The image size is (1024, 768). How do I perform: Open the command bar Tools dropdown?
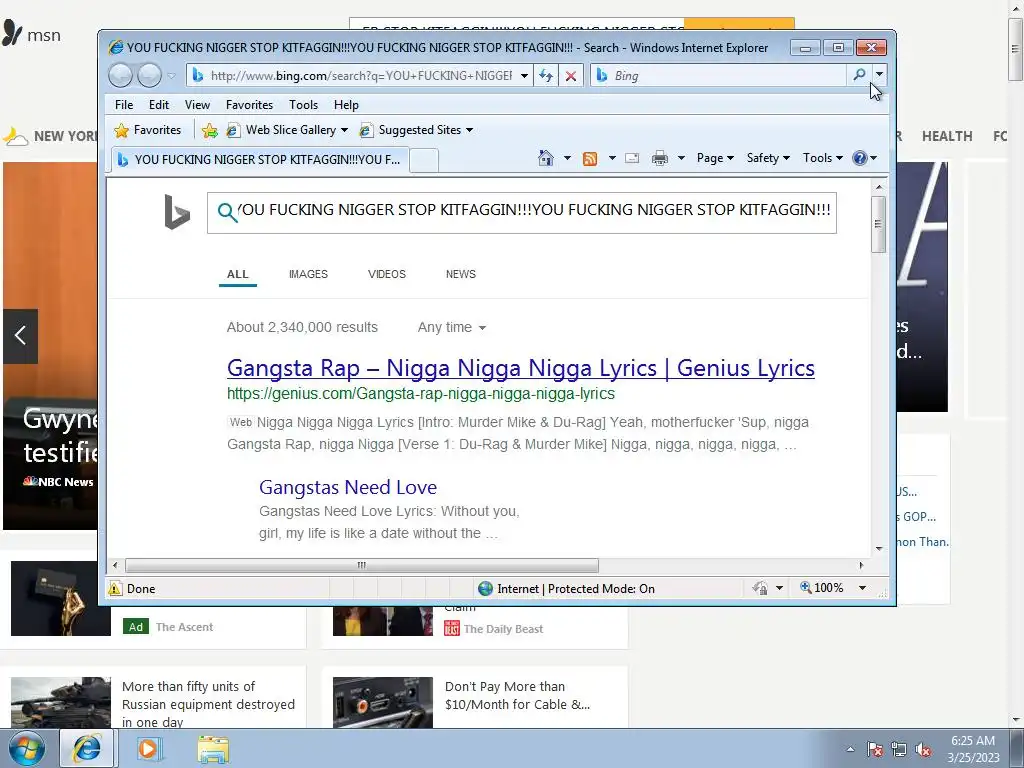pyautogui.click(x=823, y=158)
